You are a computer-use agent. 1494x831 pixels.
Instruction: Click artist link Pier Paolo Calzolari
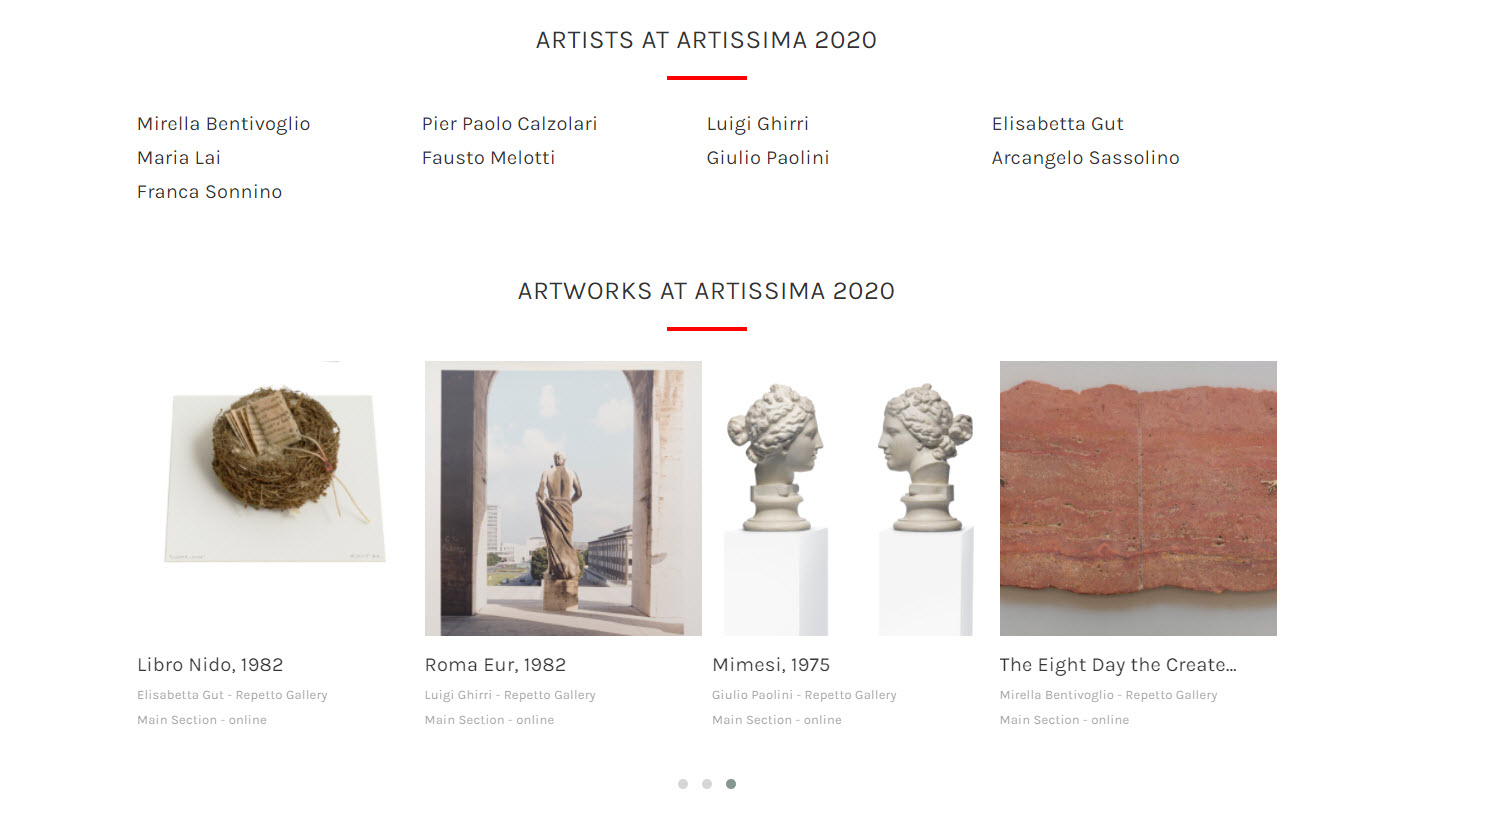pyautogui.click(x=509, y=124)
